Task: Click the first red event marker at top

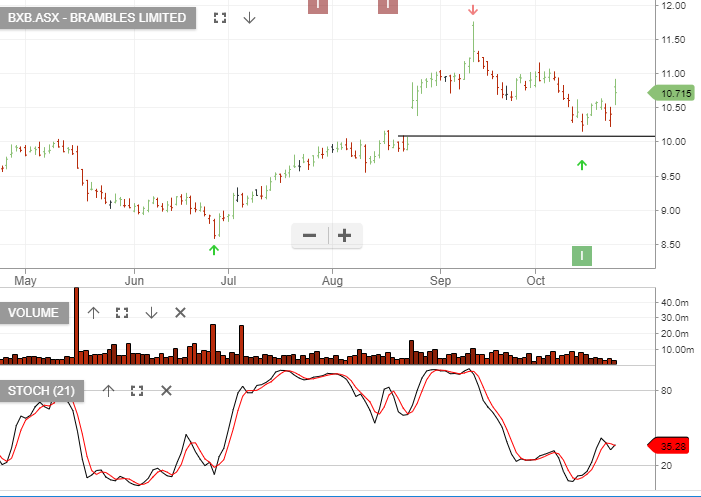Action: (317, 5)
